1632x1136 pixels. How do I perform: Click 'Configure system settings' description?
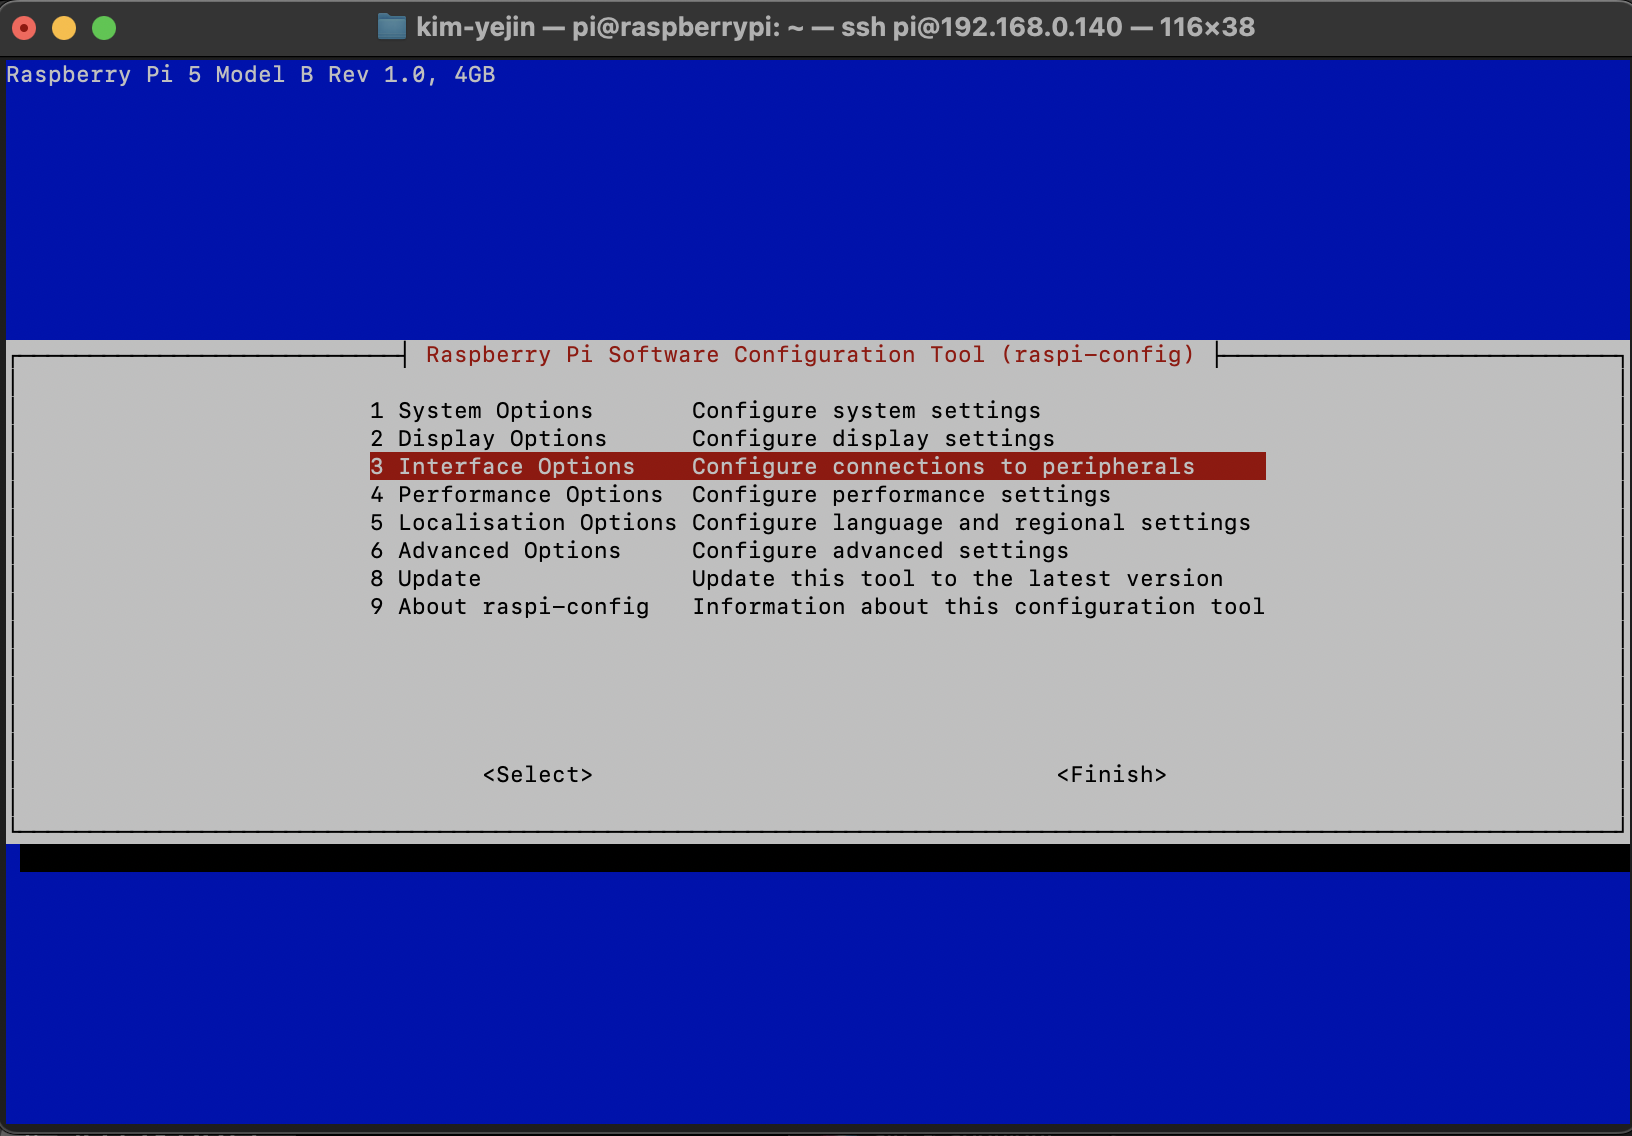tap(866, 411)
